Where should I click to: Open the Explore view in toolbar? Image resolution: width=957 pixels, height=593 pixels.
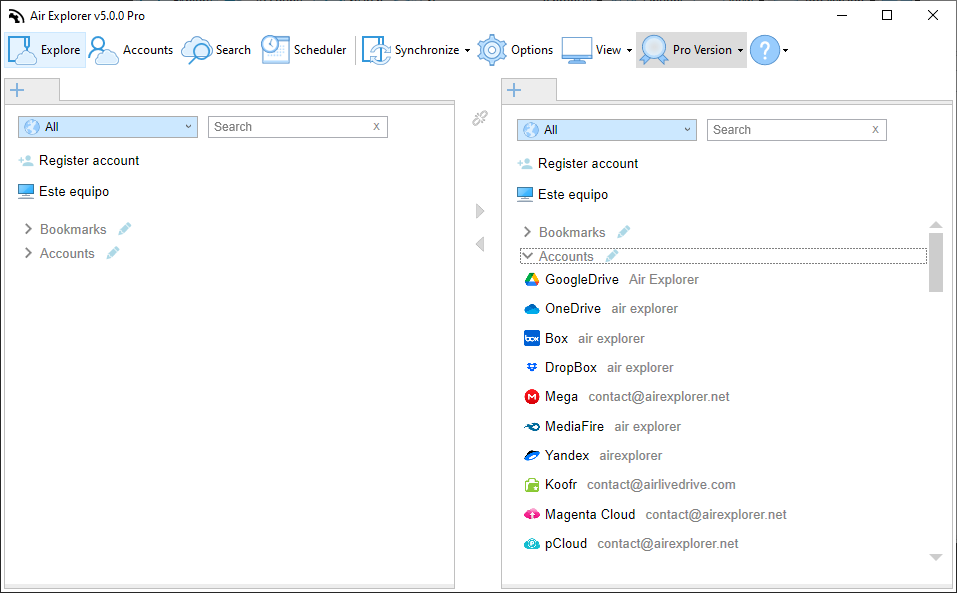pos(45,50)
